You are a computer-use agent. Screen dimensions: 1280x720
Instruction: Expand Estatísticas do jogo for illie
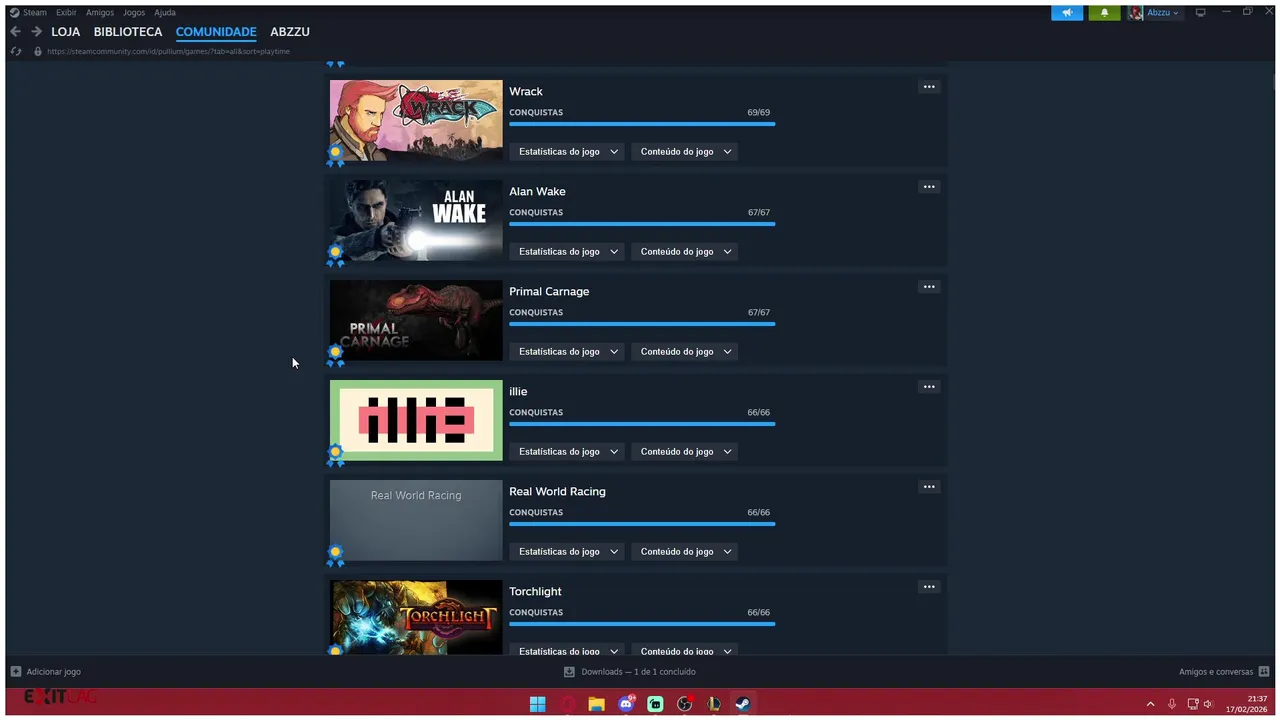(568, 452)
